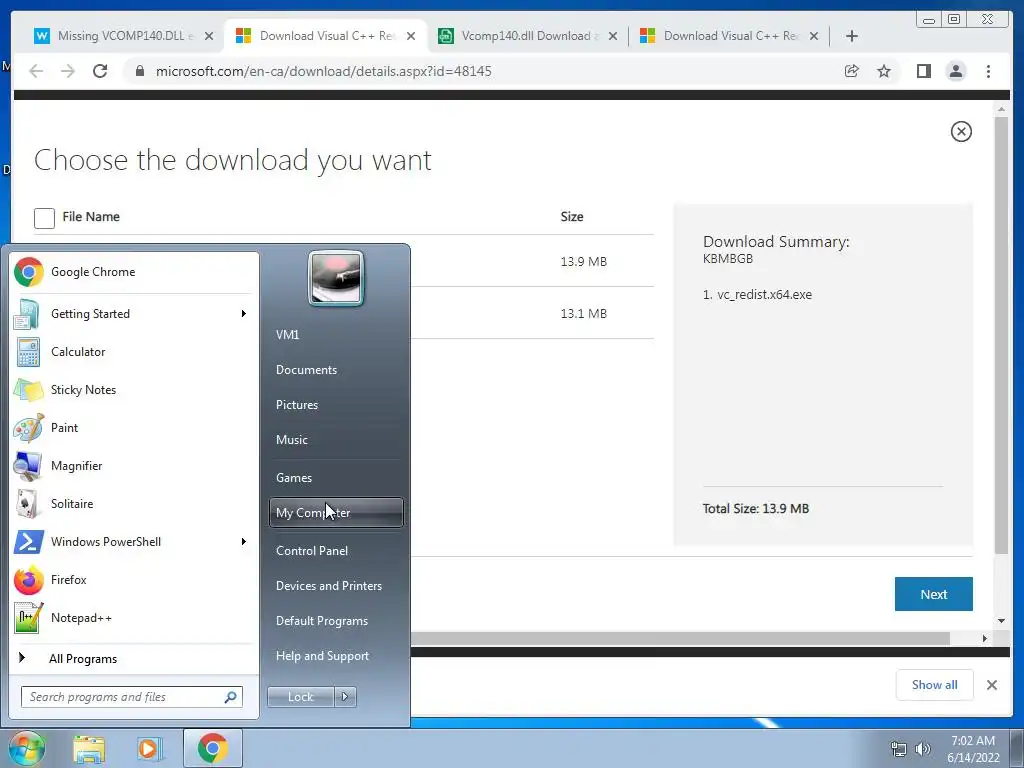The height and width of the screenshot is (768, 1024).
Task: Open Chrome three-dot menu
Action: [988, 71]
